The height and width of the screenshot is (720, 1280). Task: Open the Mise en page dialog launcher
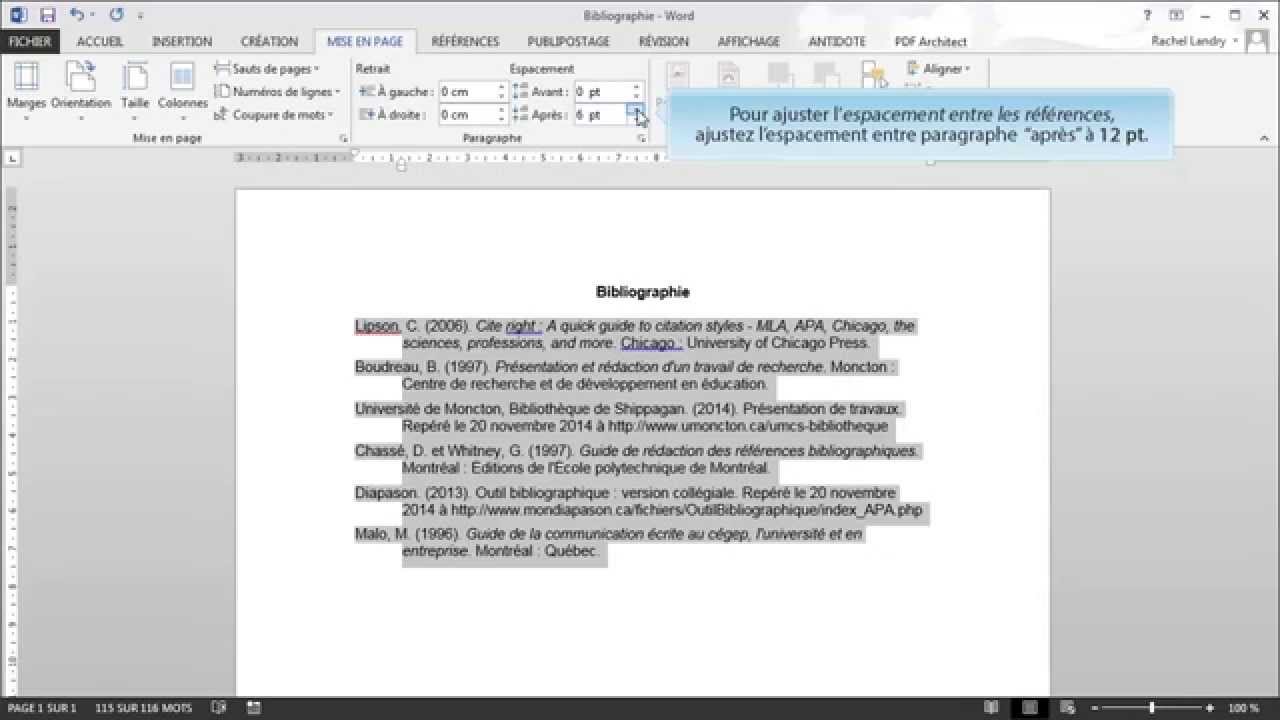344,139
